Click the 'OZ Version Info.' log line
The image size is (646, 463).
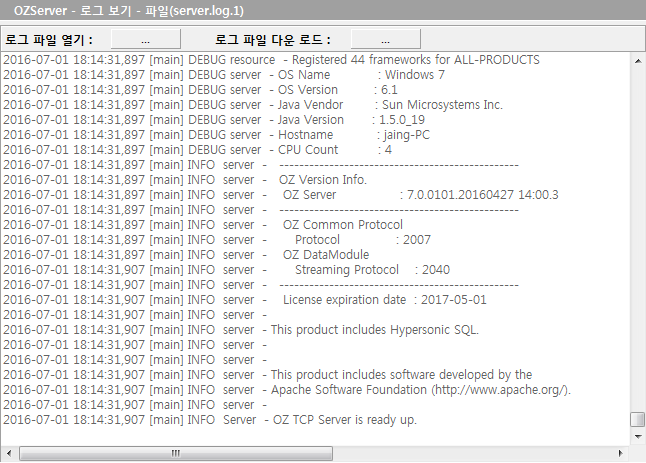(x=185, y=180)
